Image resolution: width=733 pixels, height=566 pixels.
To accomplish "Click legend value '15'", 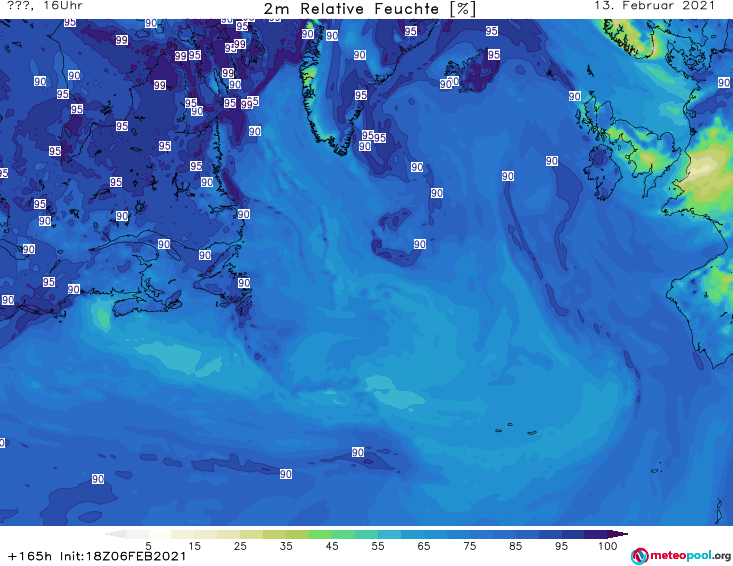I will click(x=194, y=546).
